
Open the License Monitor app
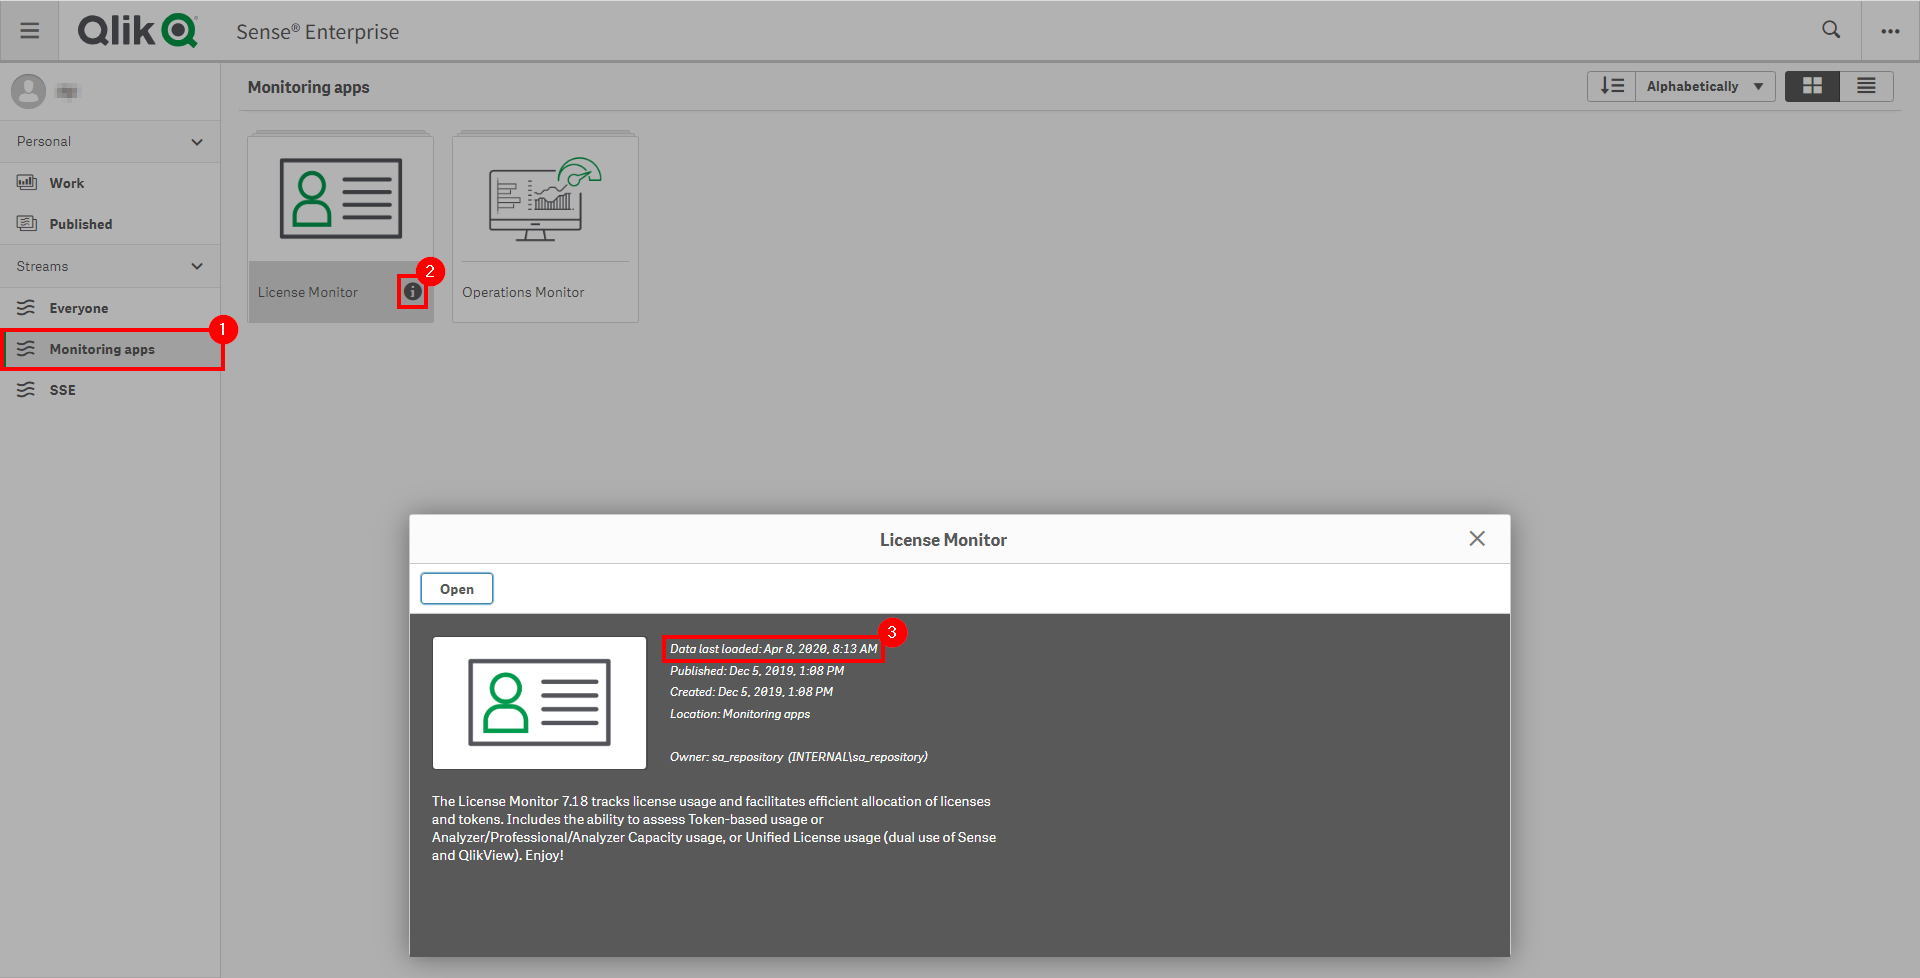(x=456, y=588)
